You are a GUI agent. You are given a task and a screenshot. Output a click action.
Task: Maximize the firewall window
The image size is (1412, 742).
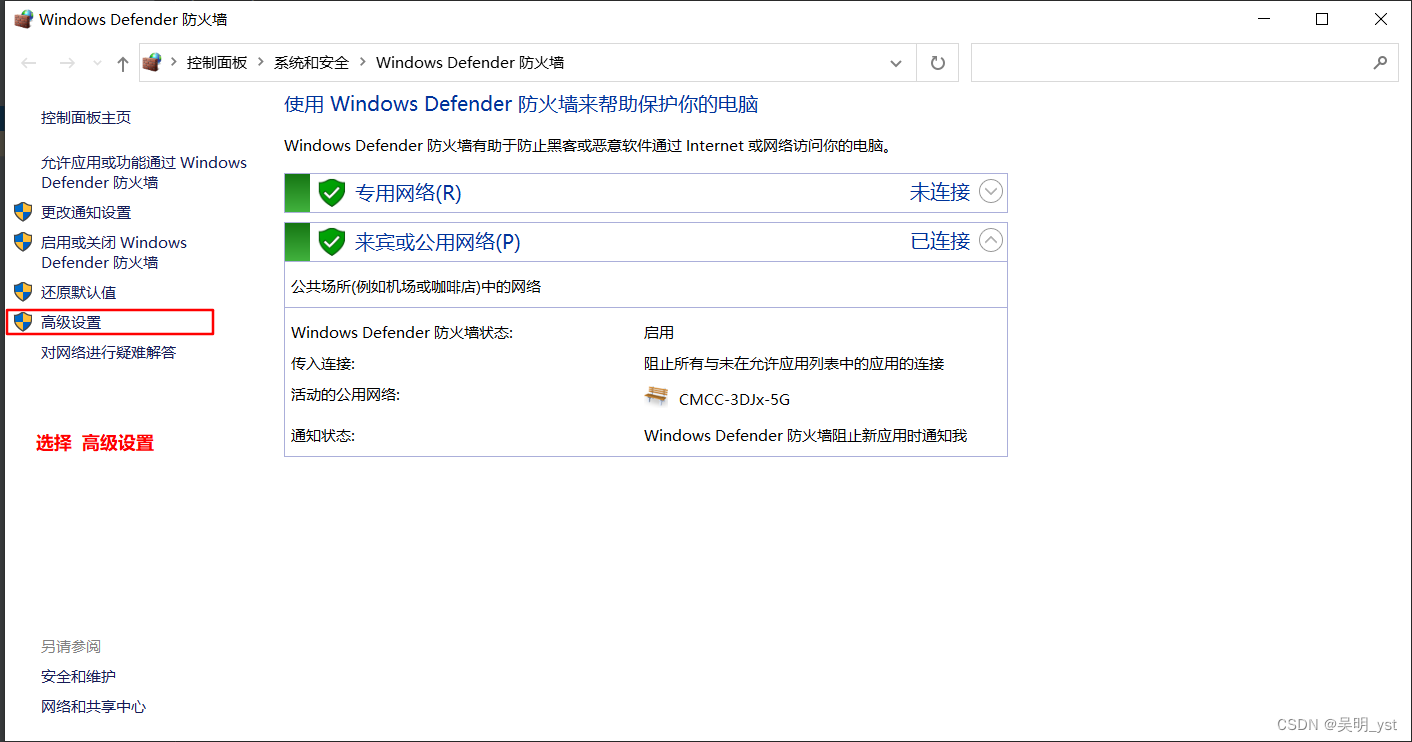click(1322, 19)
